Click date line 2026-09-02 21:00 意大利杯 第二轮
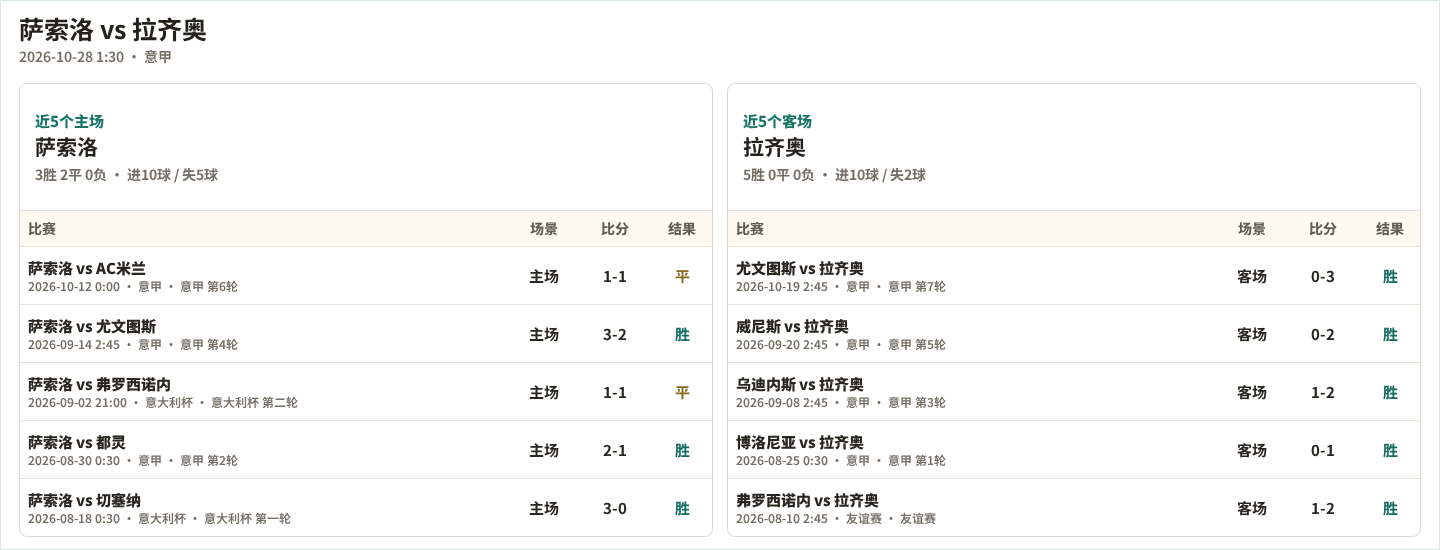This screenshot has height=550, width=1440. click(x=163, y=403)
